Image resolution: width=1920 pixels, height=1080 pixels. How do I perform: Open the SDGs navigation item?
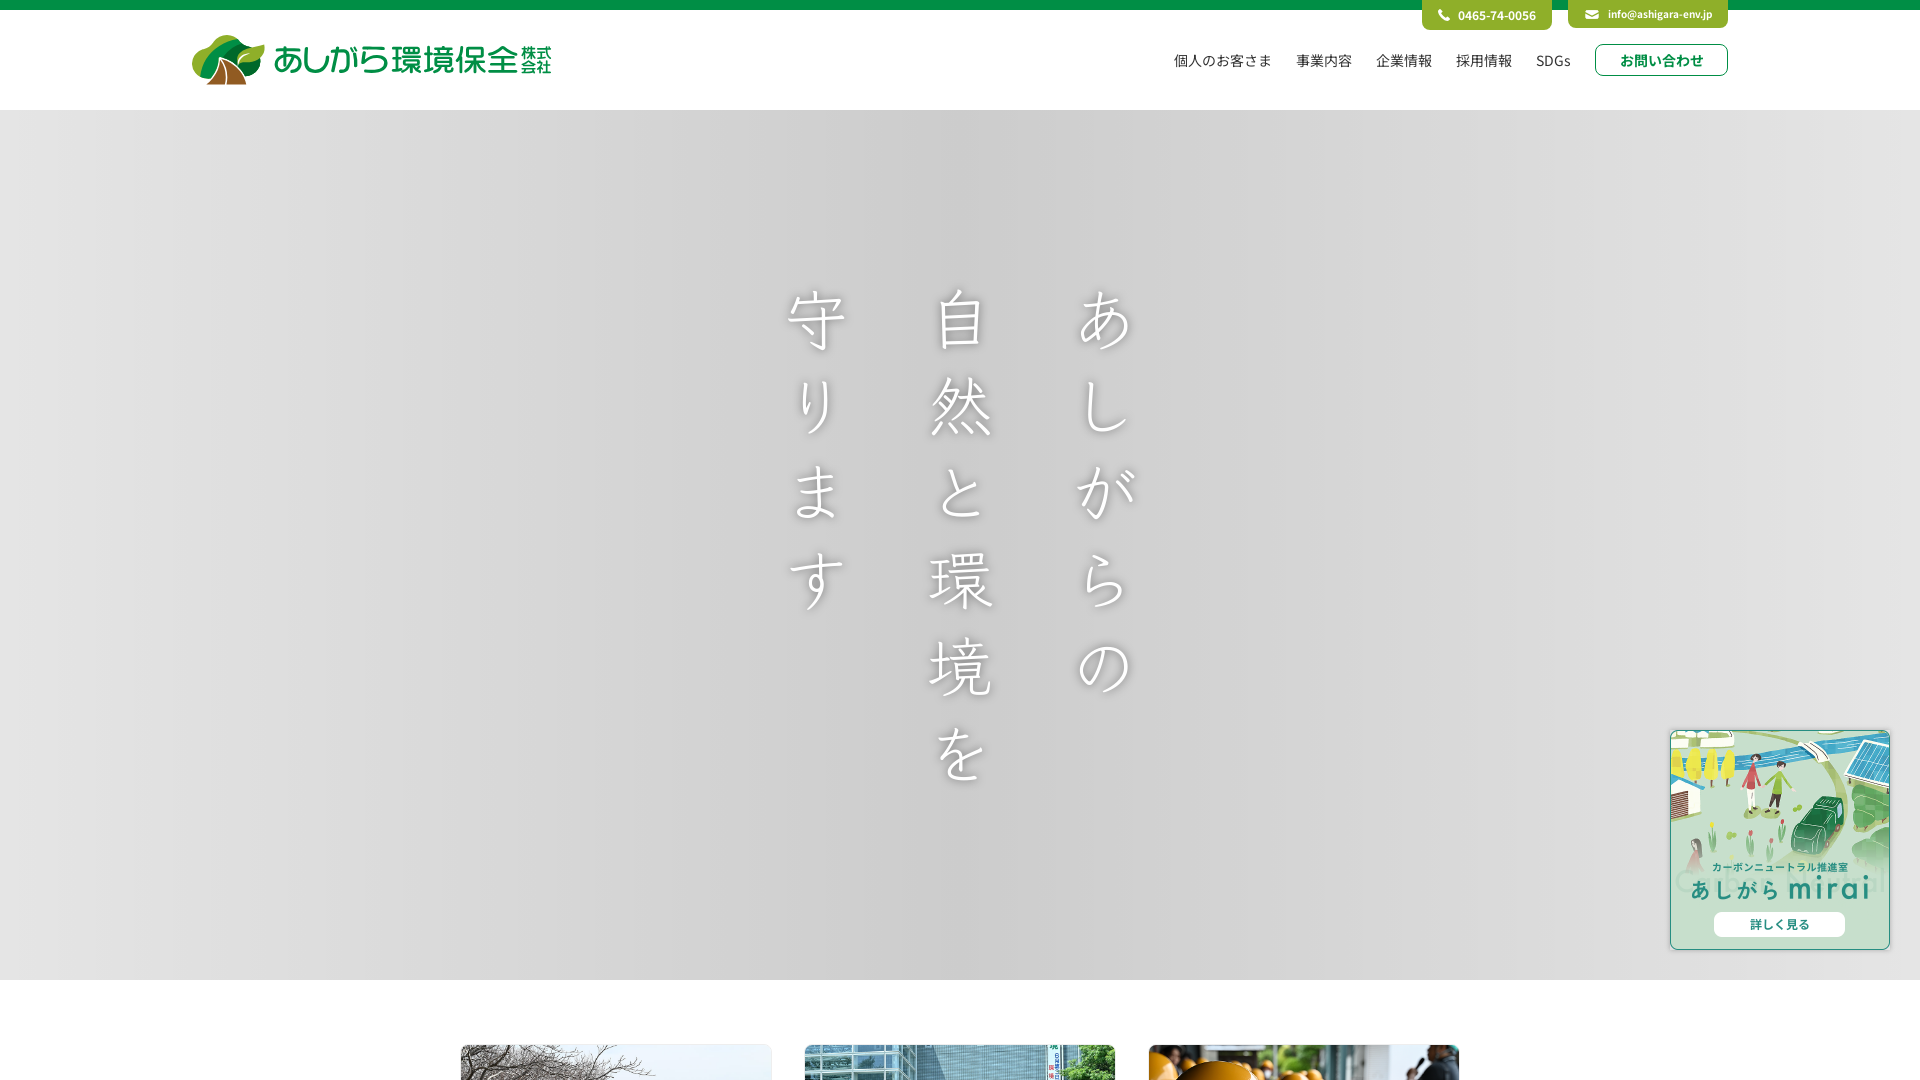click(x=1553, y=60)
